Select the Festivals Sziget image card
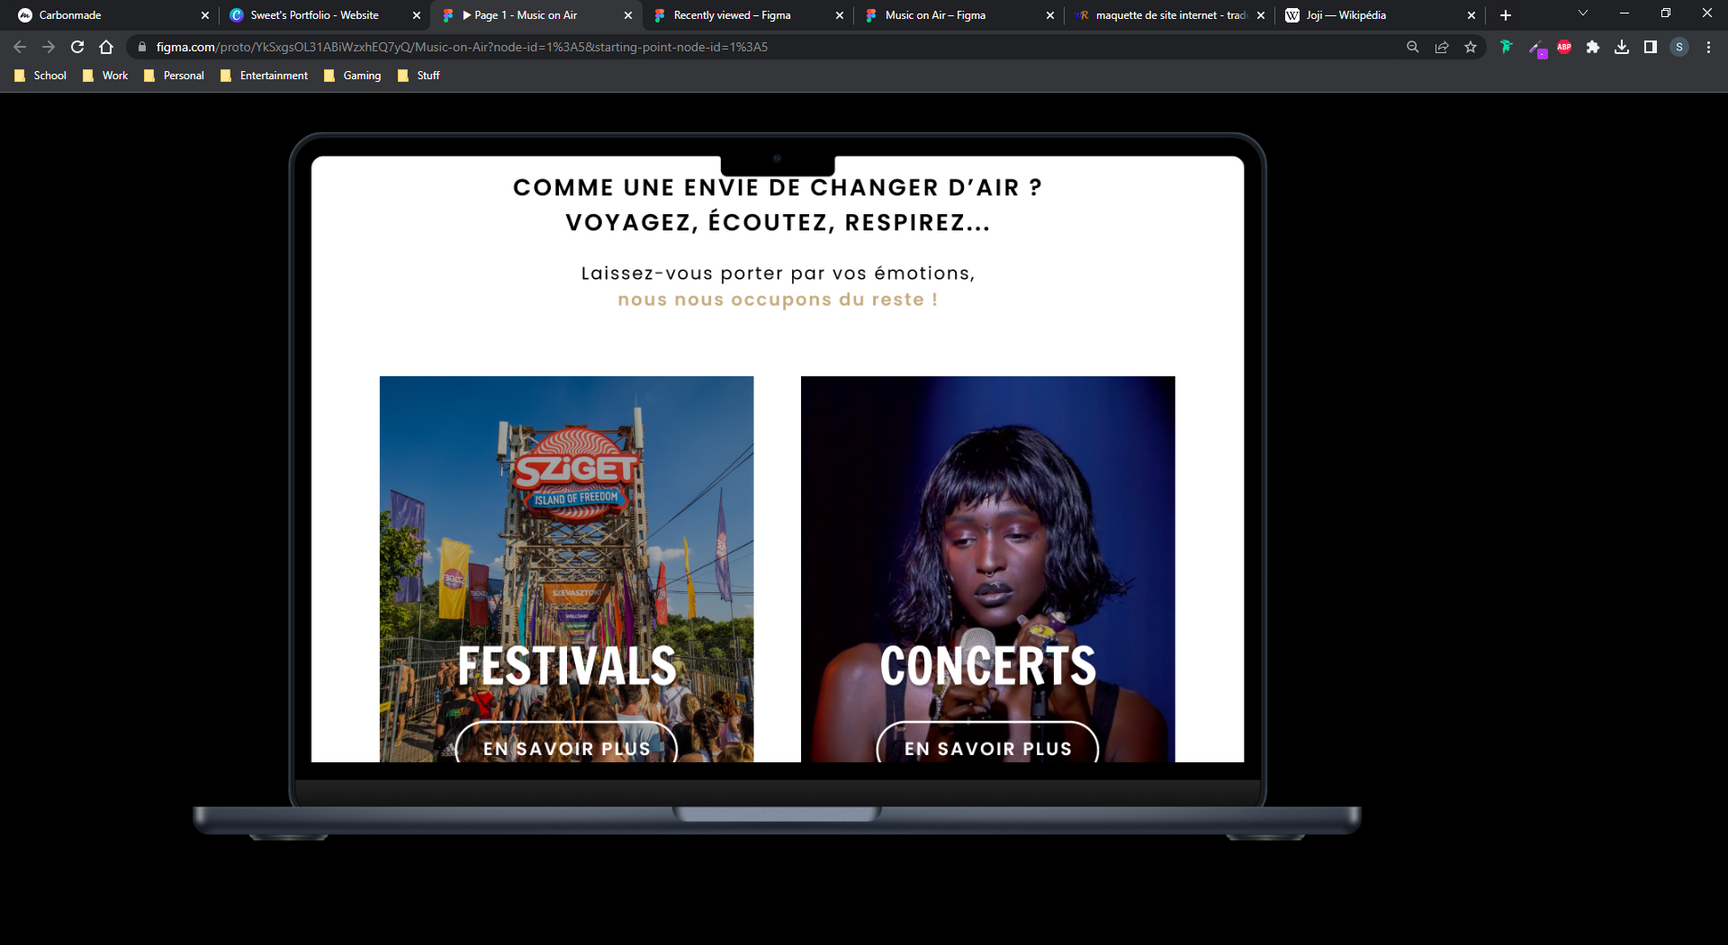The width and height of the screenshot is (1728, 945). point(566,569)
